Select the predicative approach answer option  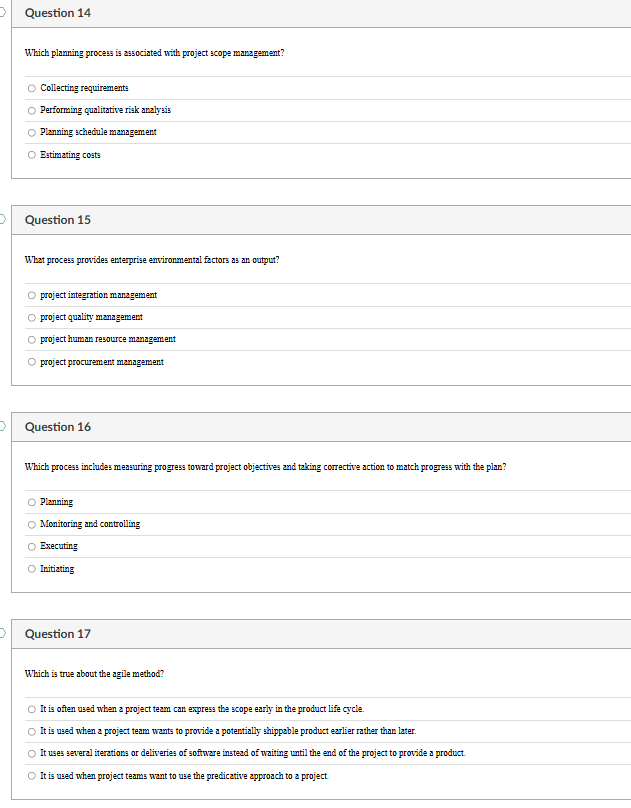(x=31, y=775)
